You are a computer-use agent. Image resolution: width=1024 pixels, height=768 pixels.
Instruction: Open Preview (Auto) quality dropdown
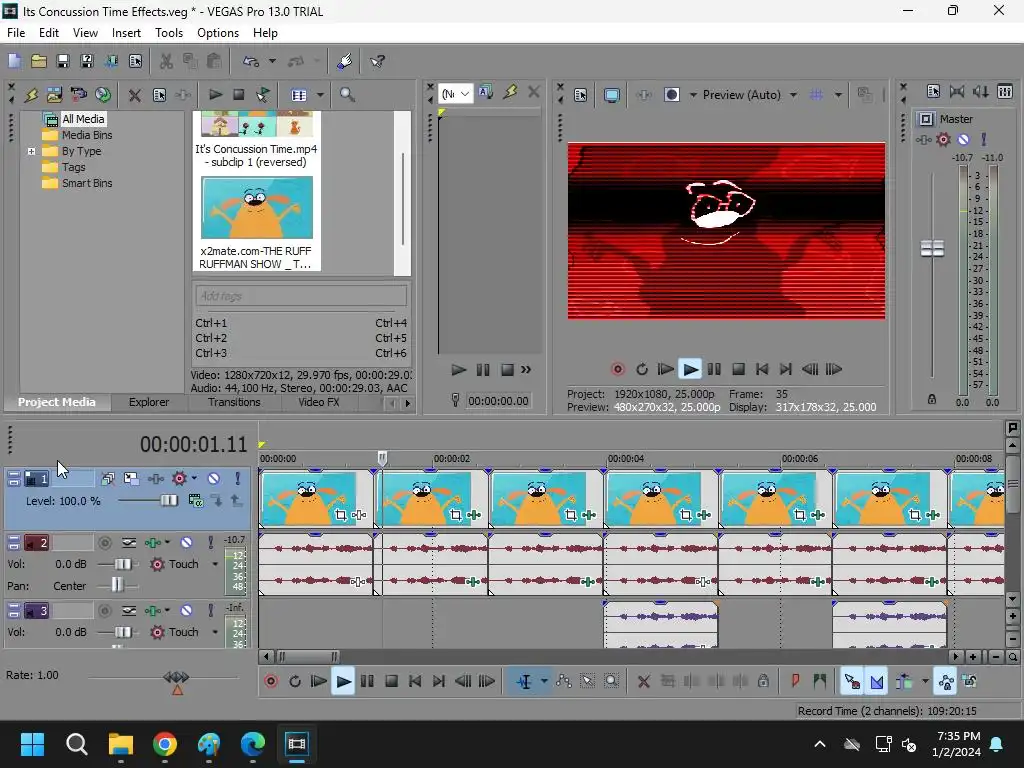[x=793, y=95]
